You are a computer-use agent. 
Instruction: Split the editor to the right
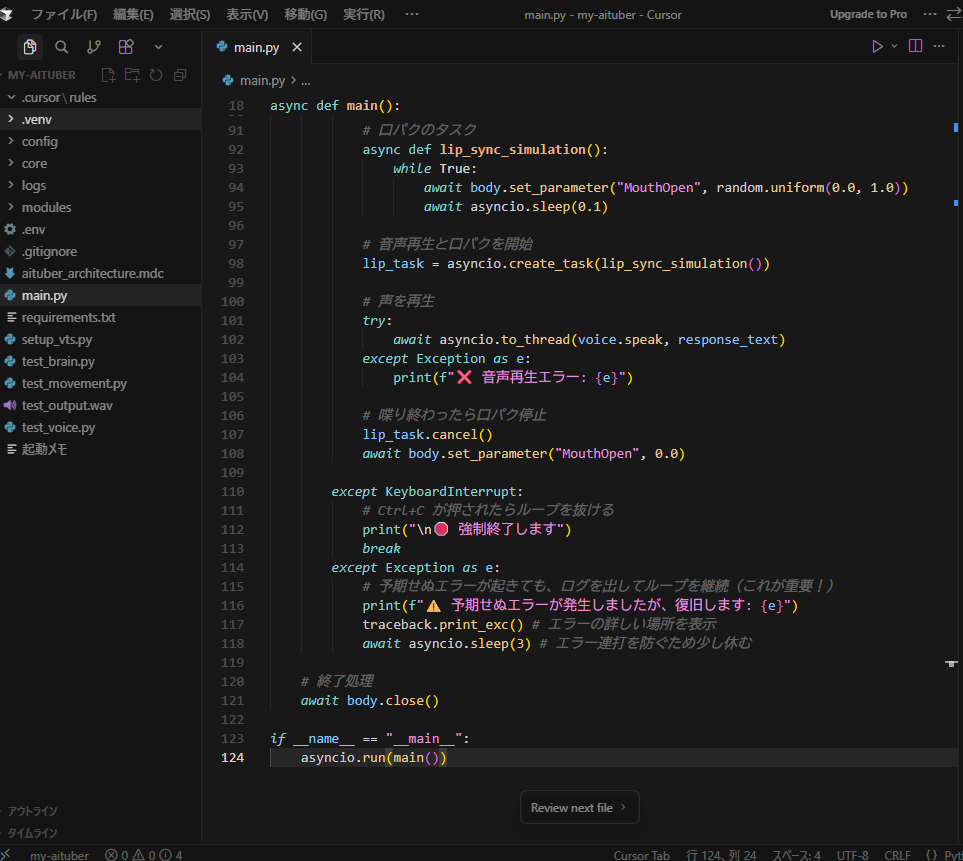[x=915, y=47]
